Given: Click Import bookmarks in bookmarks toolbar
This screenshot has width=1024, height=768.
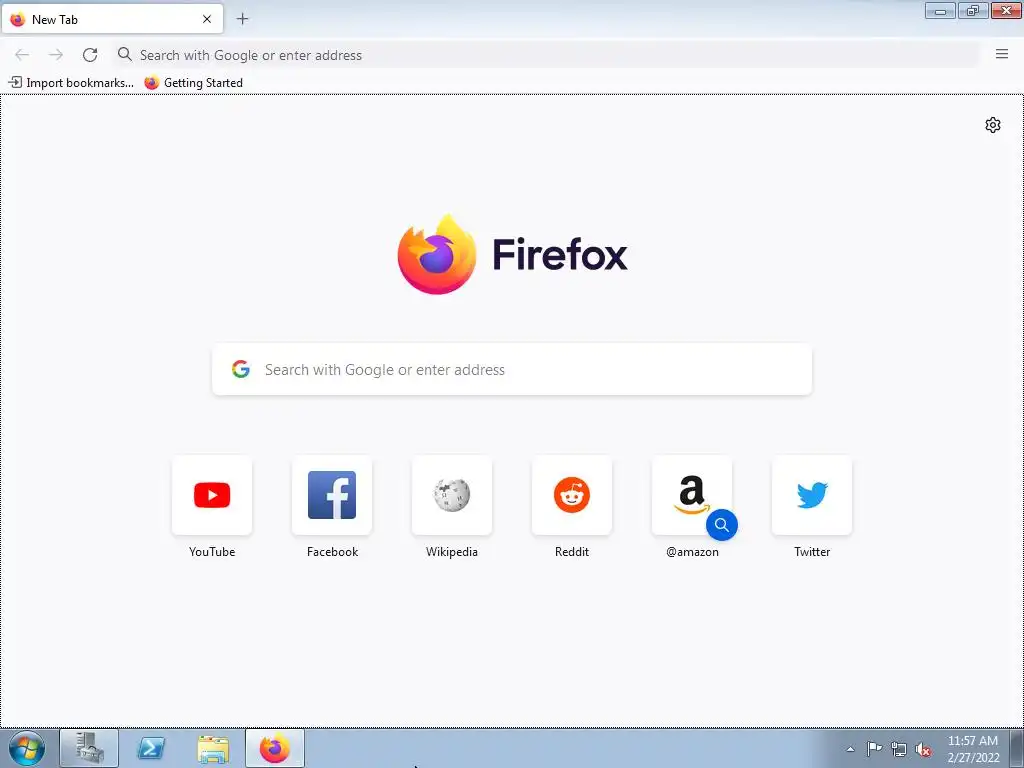Looking at the screenshot, I should click(71, 83).
